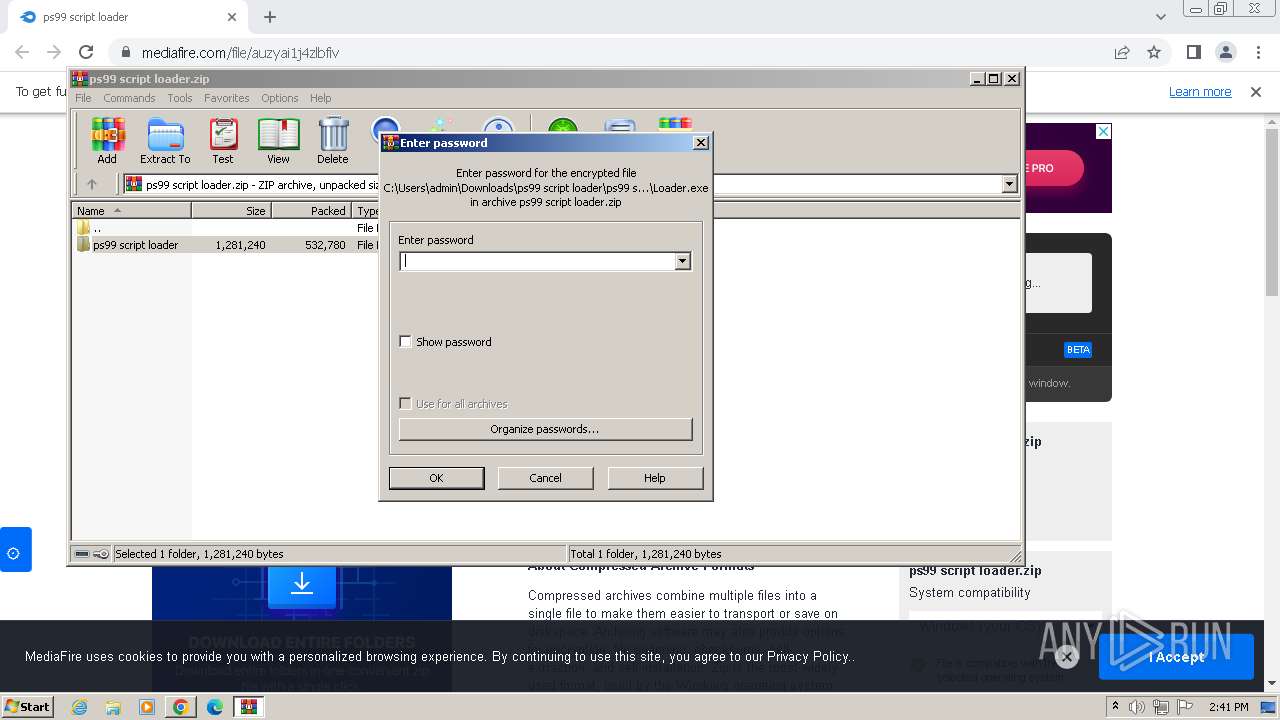1280x720 pixels.
Task: Click the blue gear widget at left edge
Action: pos(14,550)
